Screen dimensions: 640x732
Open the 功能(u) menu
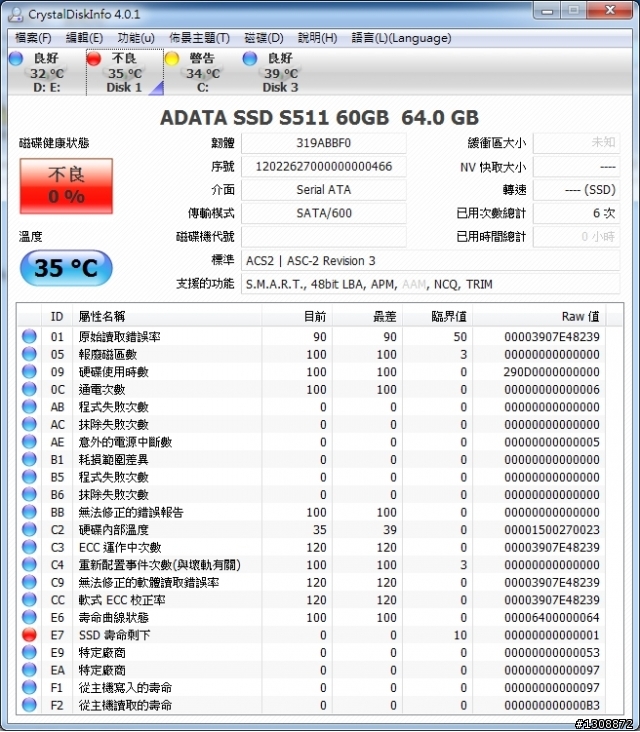point(136,38)
